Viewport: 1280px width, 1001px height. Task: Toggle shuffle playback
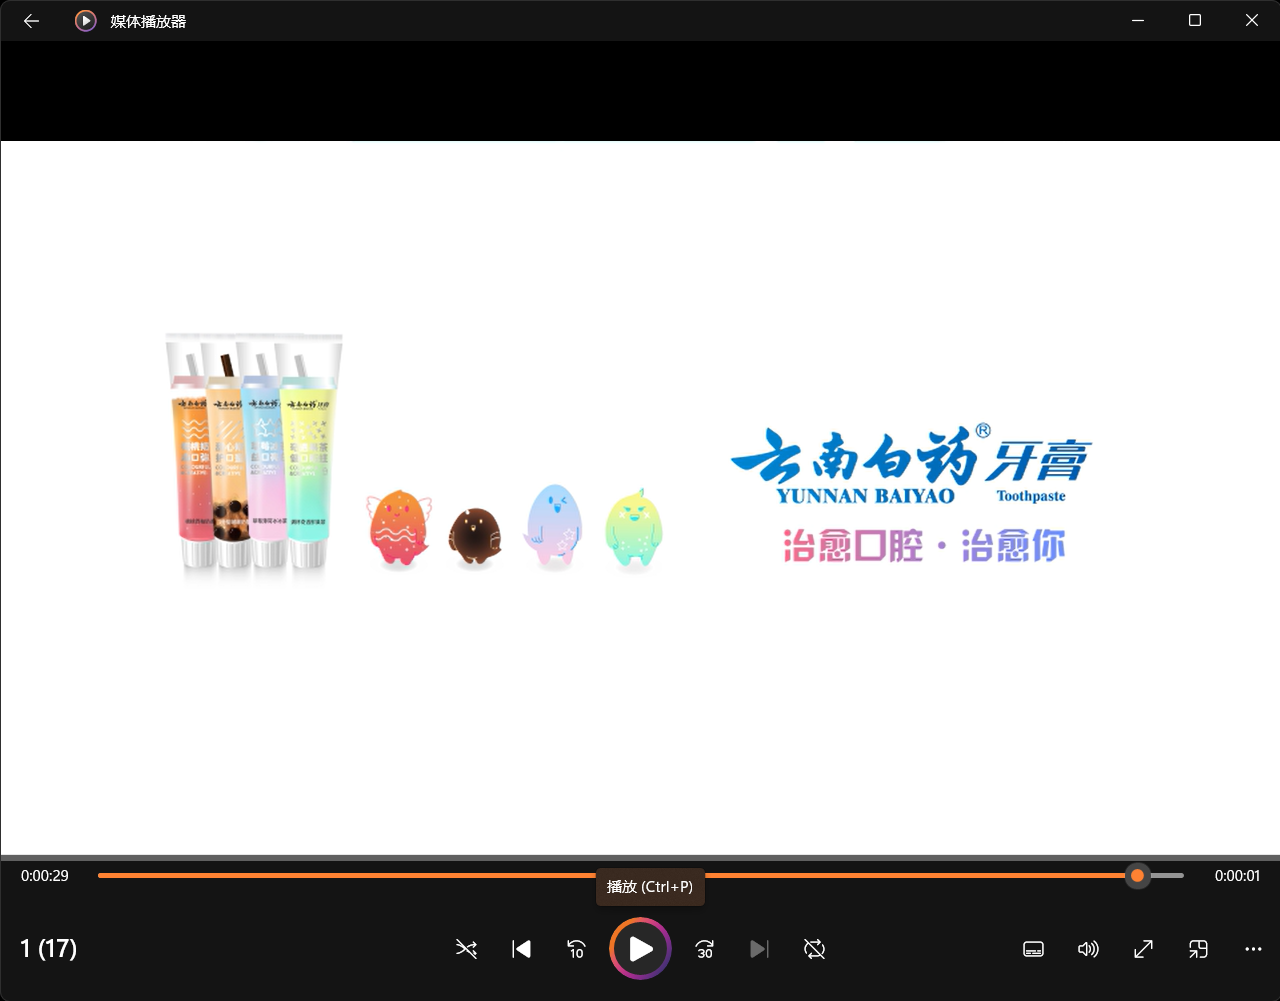coord(466,949)
